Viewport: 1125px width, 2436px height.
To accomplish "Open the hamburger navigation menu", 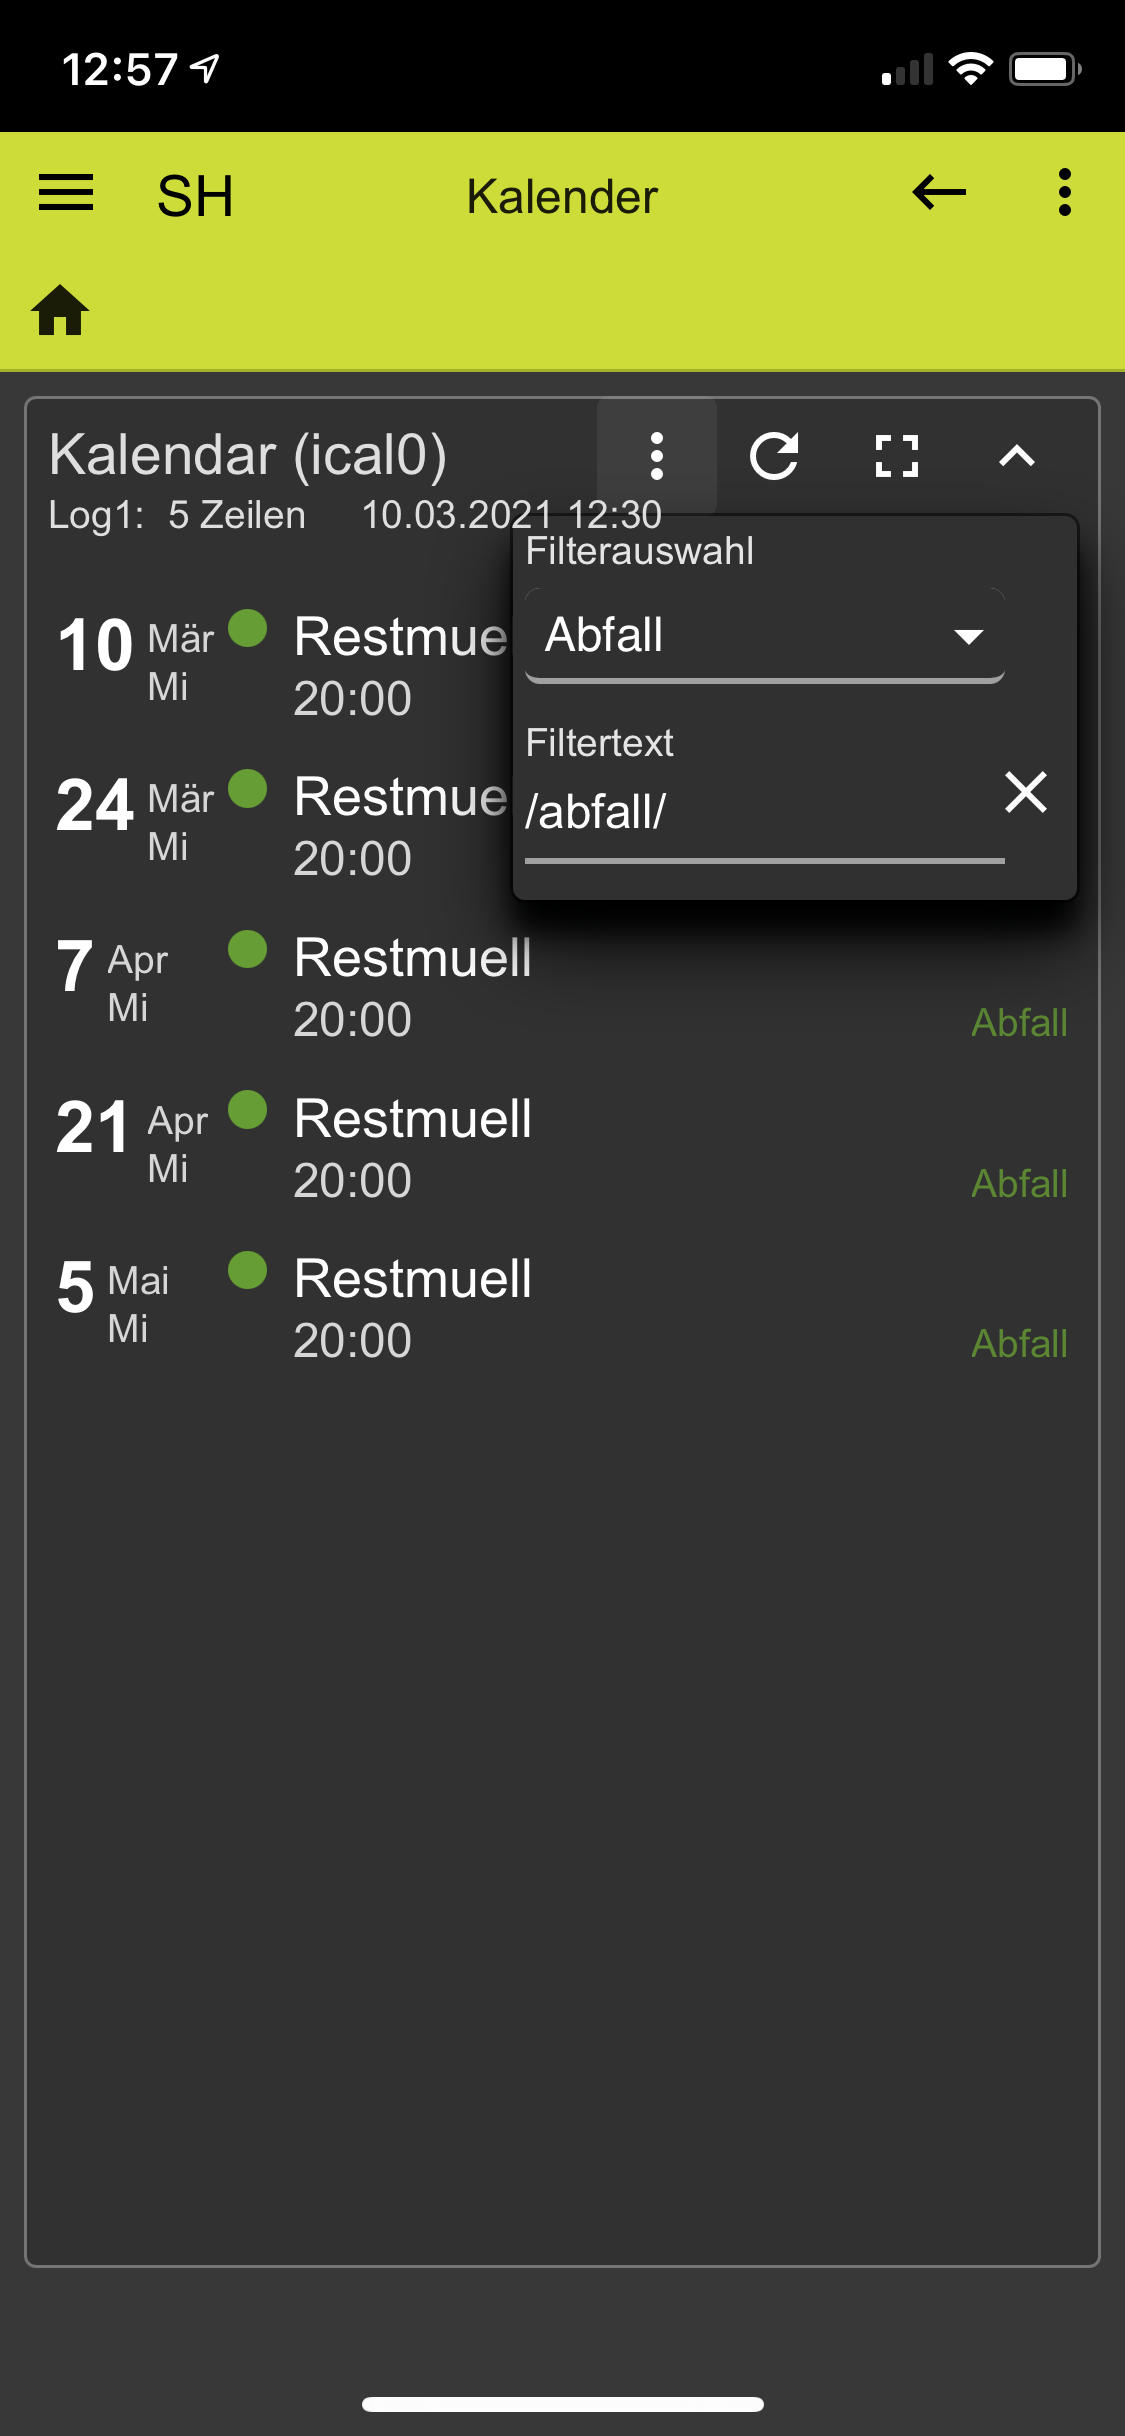I will [x=66, y=193].
